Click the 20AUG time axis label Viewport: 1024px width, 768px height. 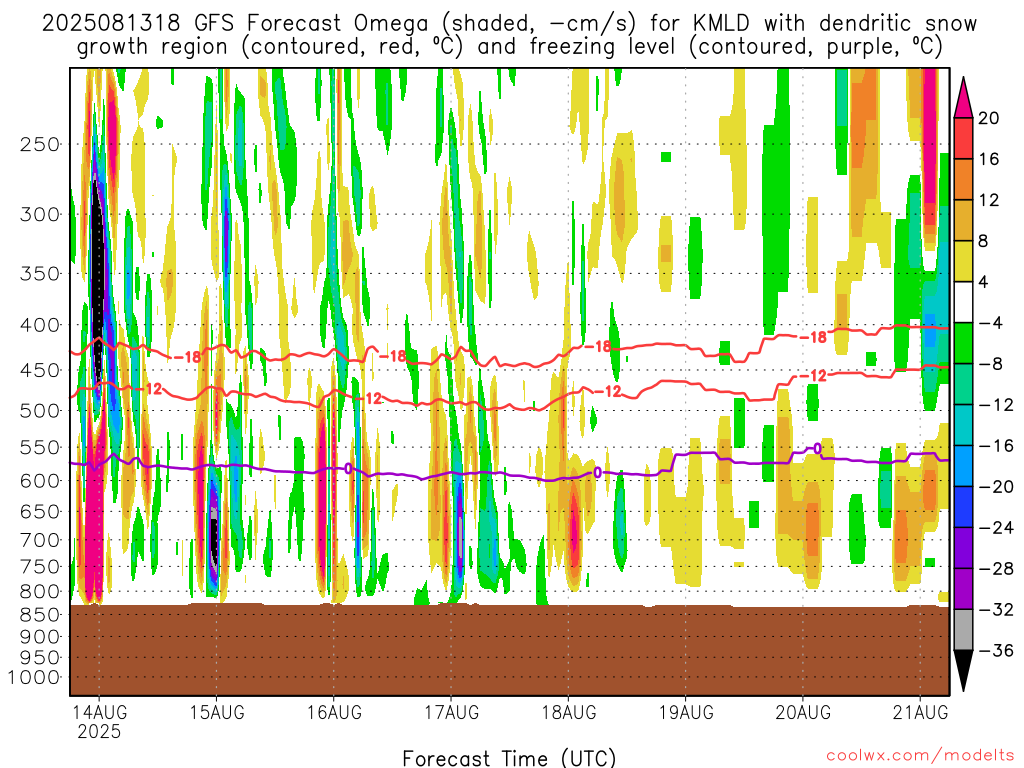803,712
